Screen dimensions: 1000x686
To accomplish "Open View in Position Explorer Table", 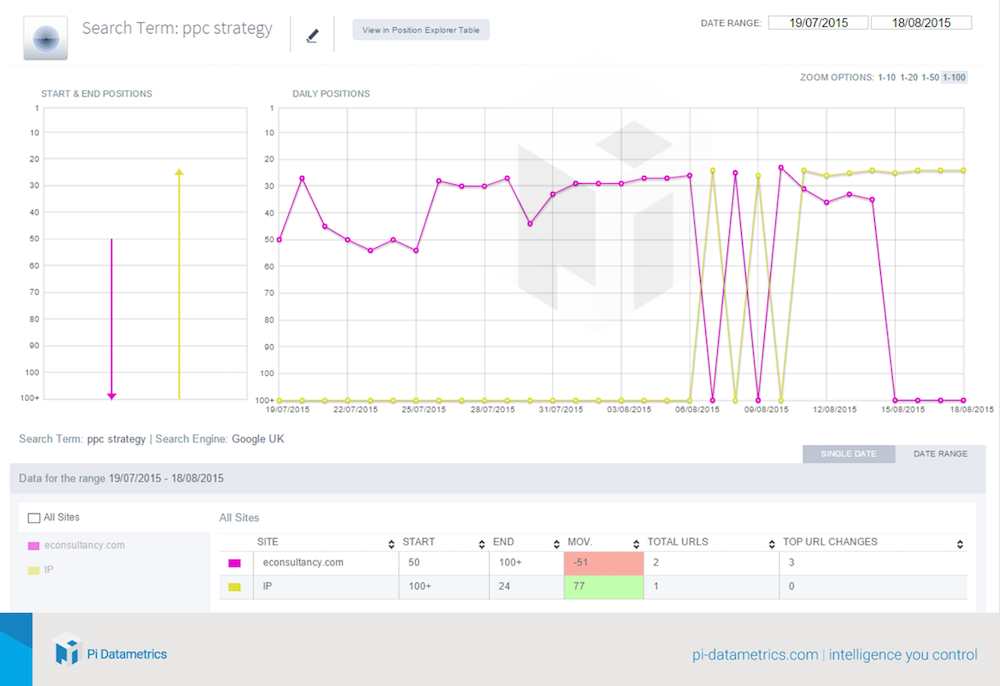I will [421, 30].
